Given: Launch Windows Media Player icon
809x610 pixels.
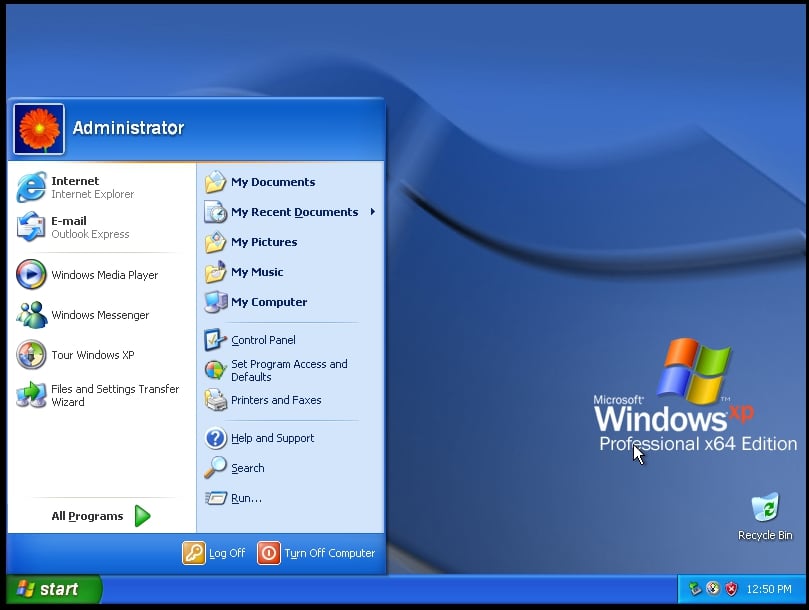Looking at the screenshot, I should pos(31,275).
